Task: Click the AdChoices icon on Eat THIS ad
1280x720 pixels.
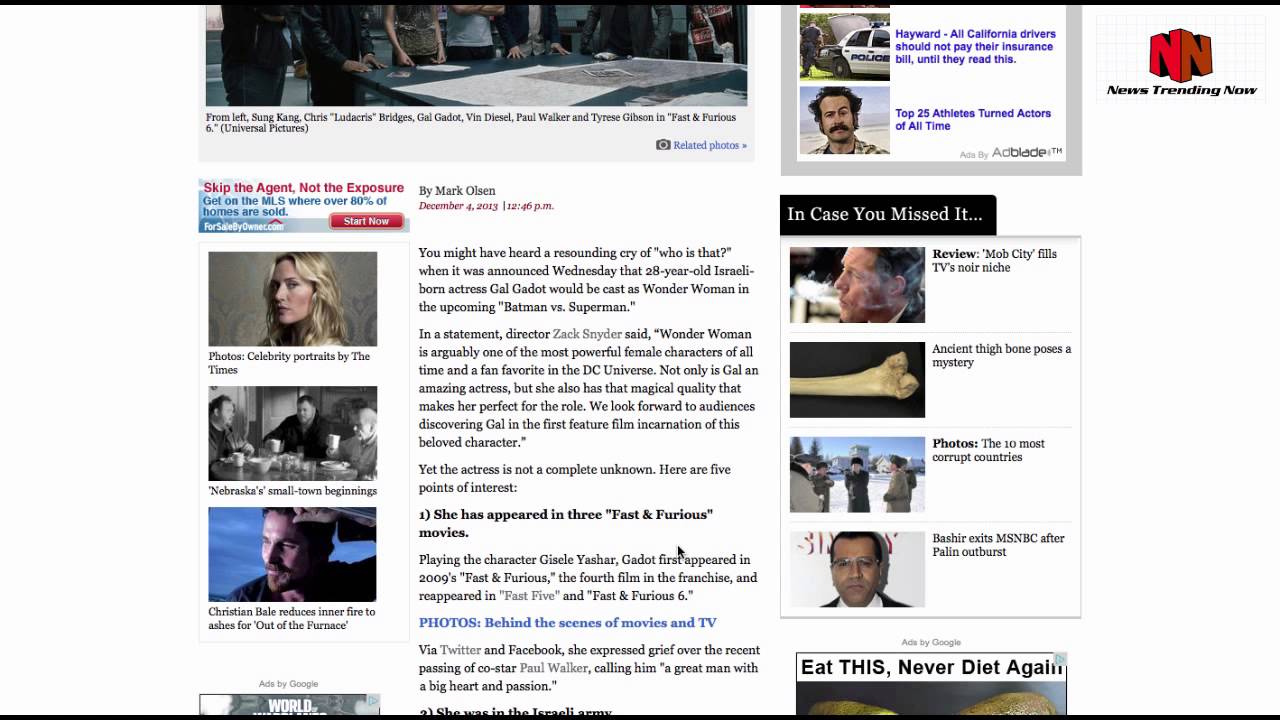Action: click(1060, 659)
